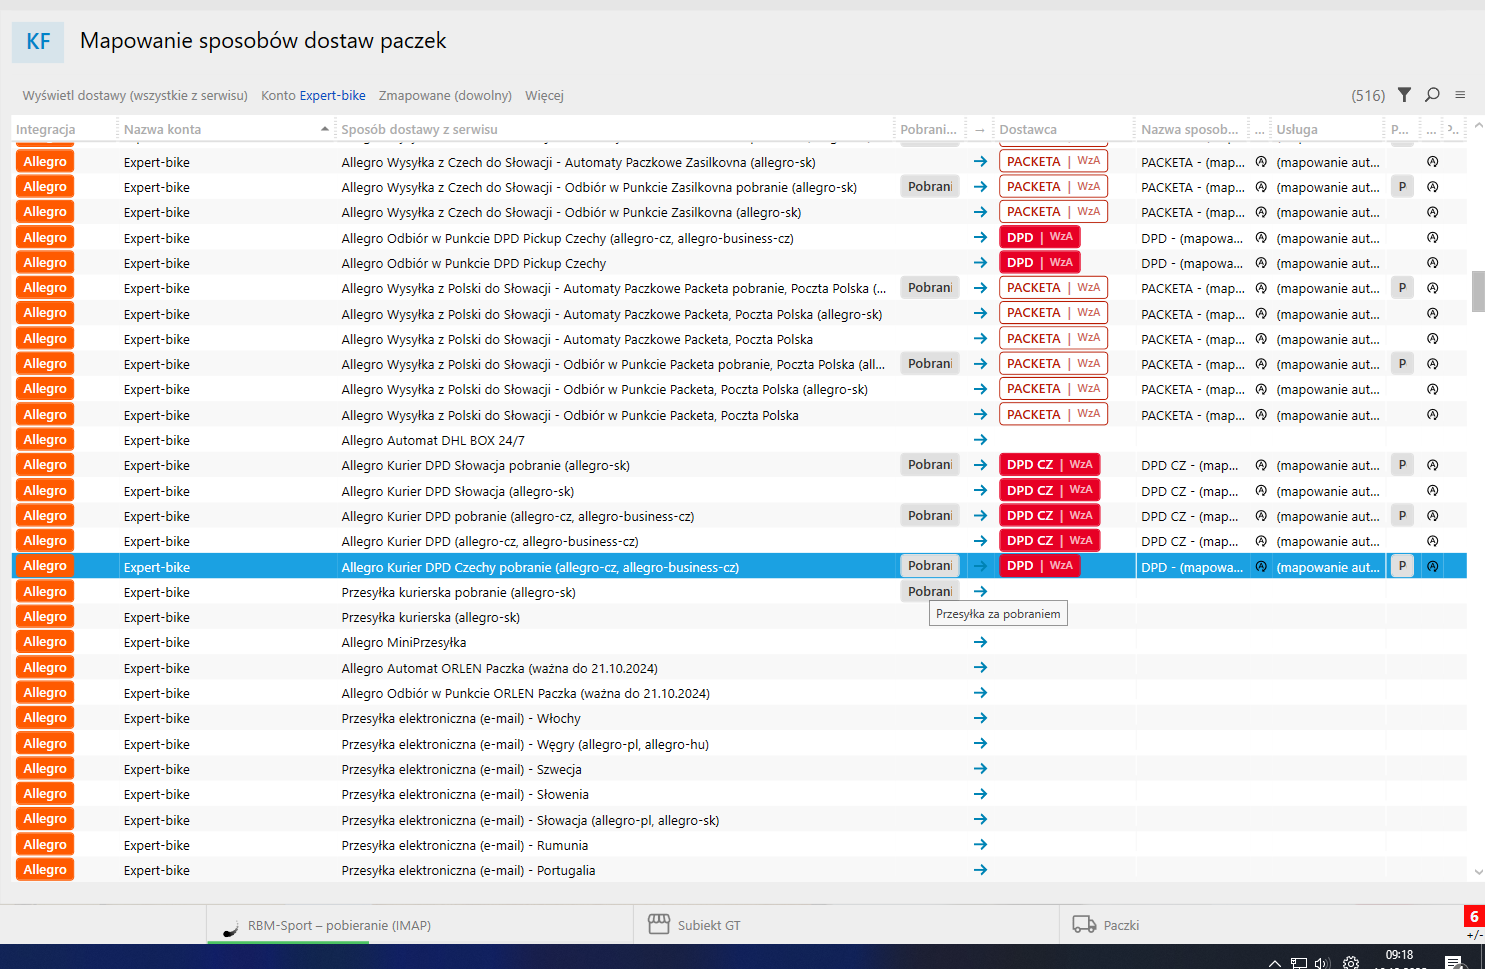Switch to Paczki tab
Image resolution: width=1485 pixels, height=969 pixels.
tap(1120, 925)
